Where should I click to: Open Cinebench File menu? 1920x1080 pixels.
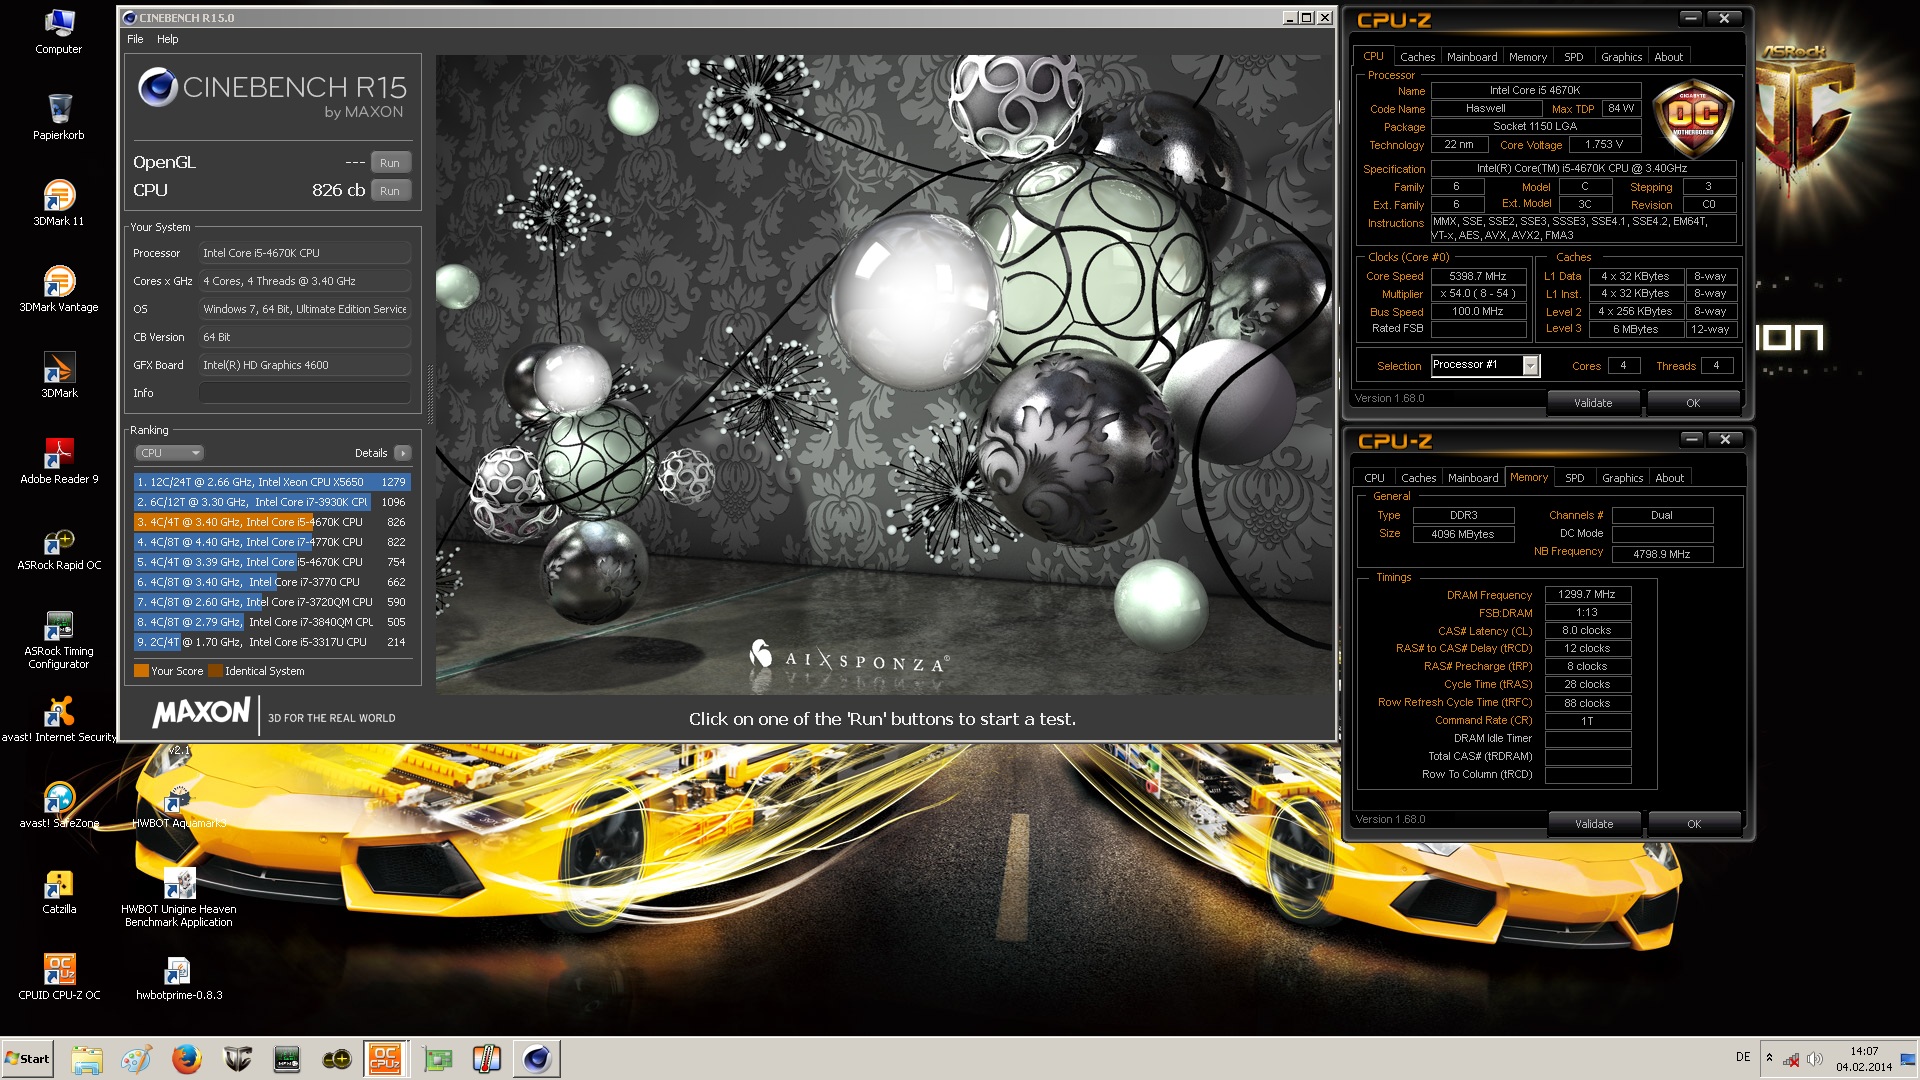[135, 39]
